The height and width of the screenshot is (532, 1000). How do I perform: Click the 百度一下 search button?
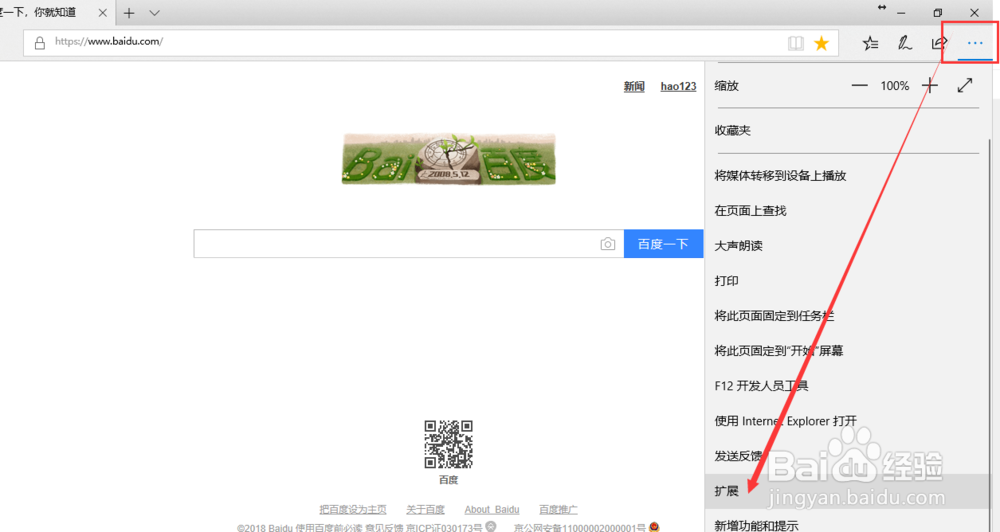(663, 244)
